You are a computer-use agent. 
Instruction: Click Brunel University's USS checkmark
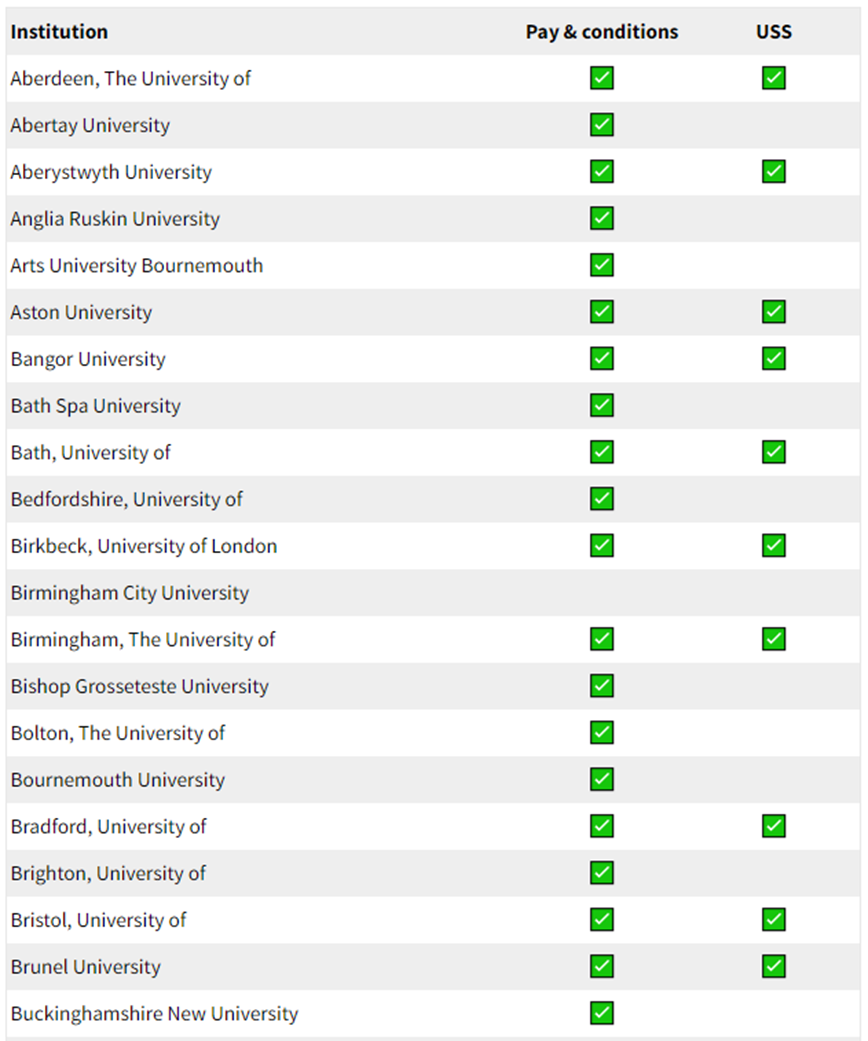point(774,967)
